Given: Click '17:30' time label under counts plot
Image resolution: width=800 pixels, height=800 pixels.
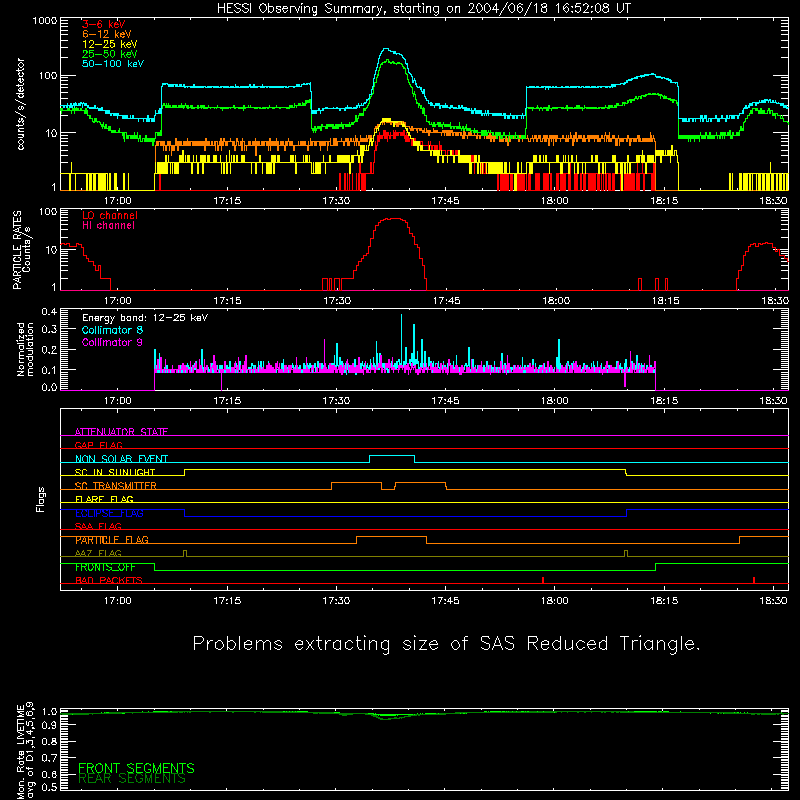Looking at the screenshot, I should 336,201.
